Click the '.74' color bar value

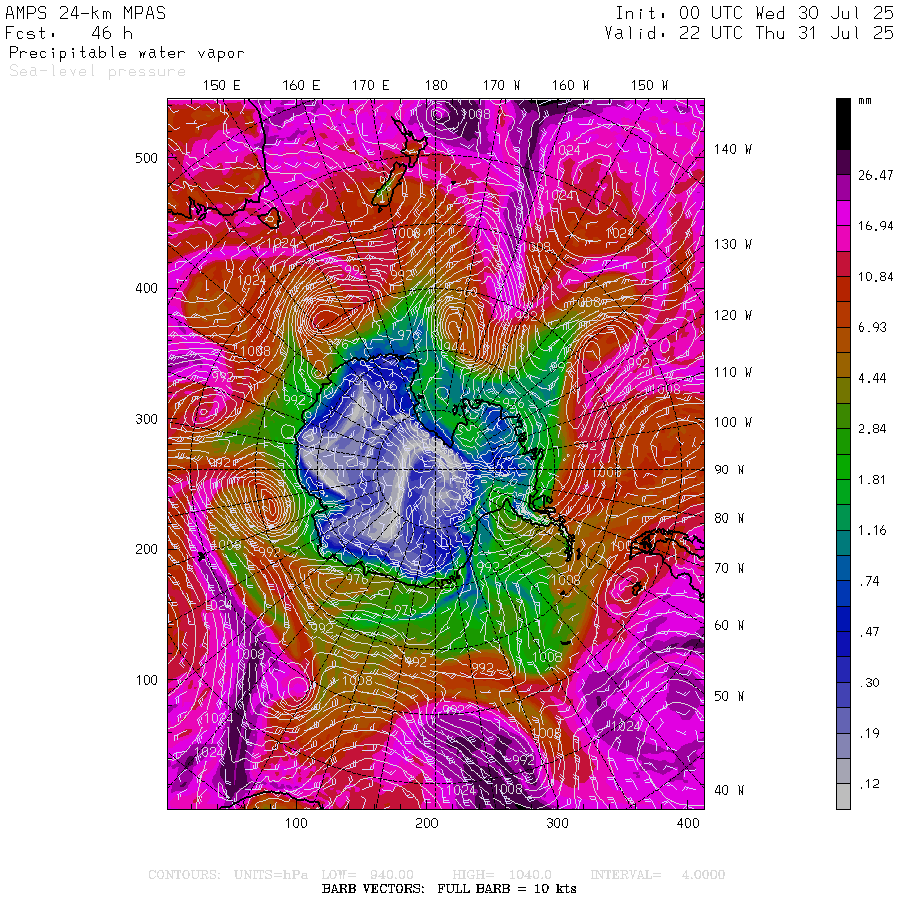[869, 581]
